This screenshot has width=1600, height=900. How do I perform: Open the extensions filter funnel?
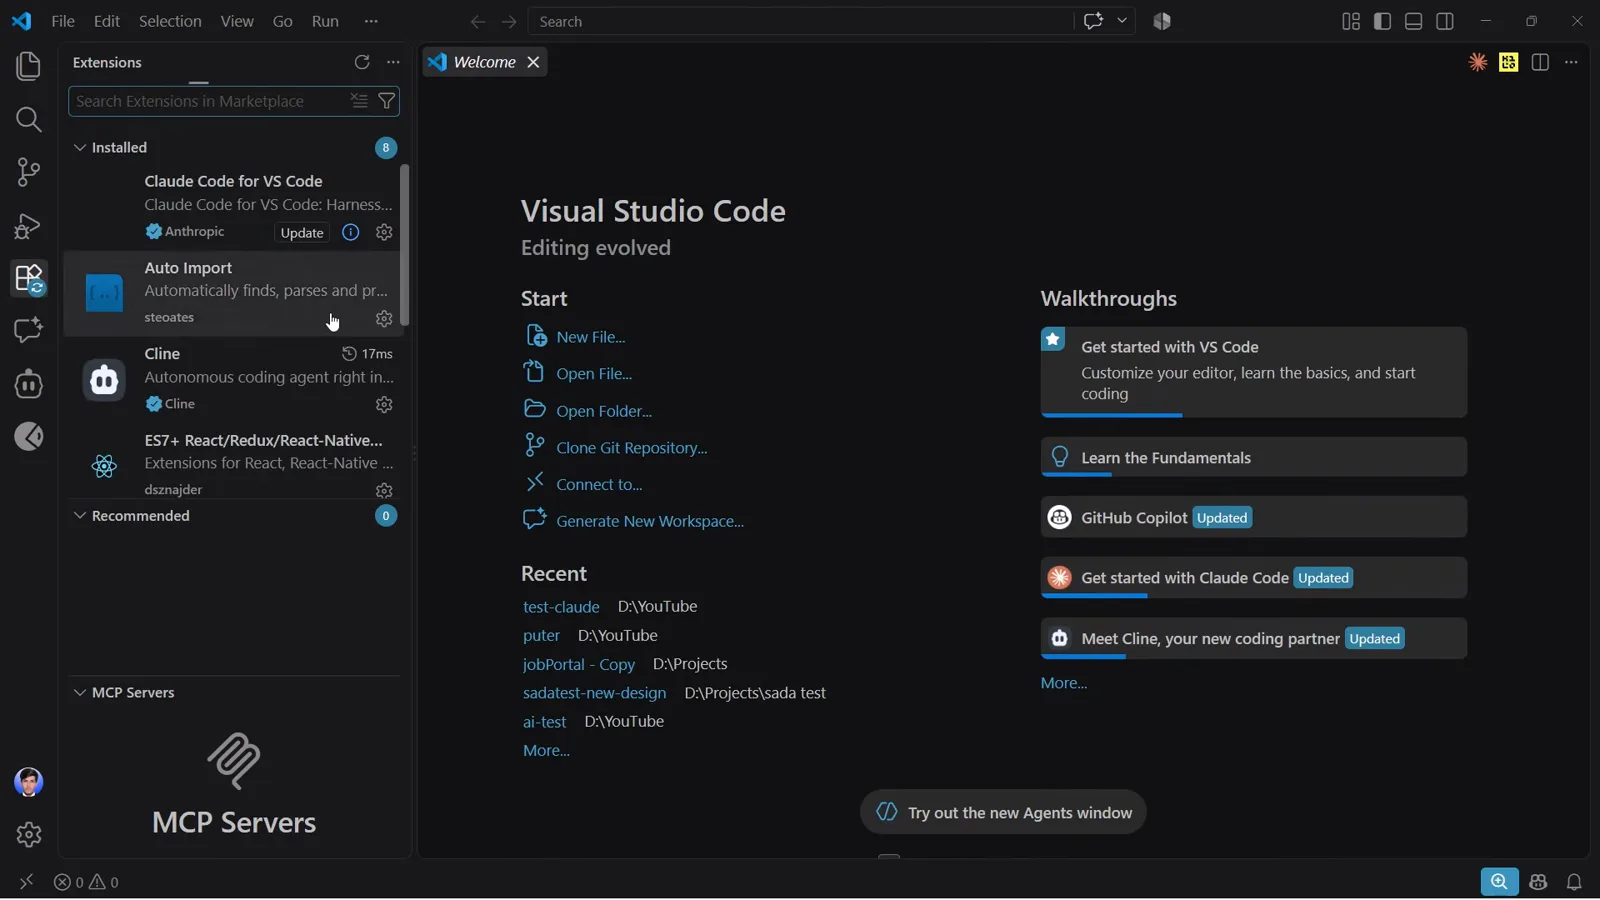pyautogui.click(x=387, y=101)
